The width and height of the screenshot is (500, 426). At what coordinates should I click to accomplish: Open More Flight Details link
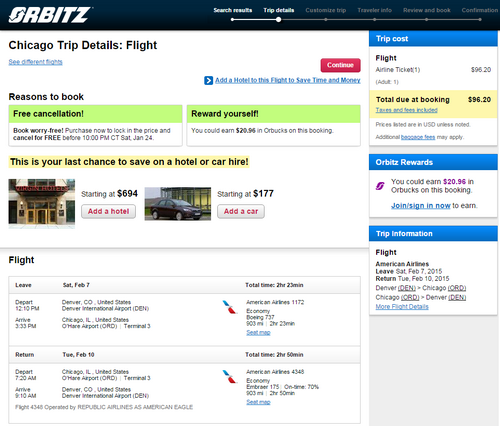point(402,307)
